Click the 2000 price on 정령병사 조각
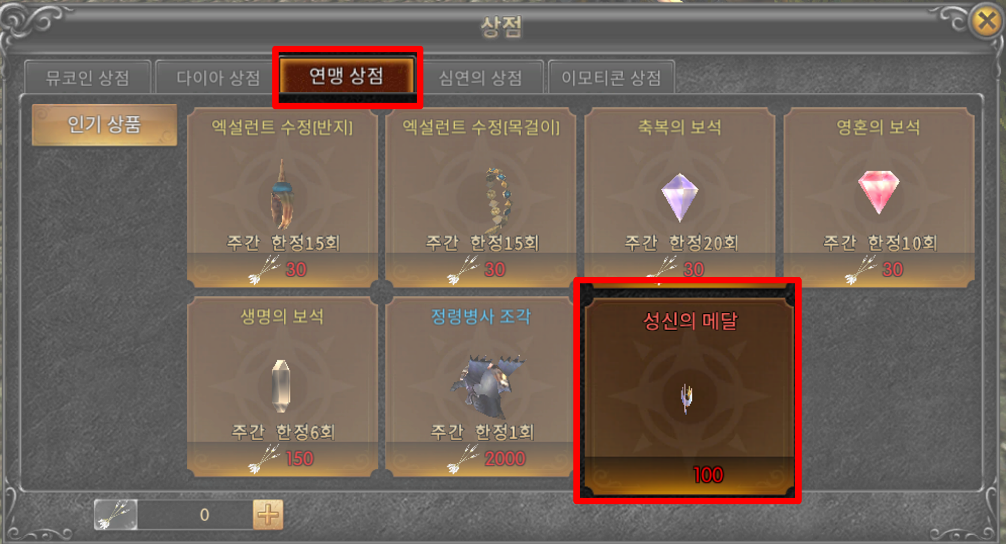The height and width of the screenshot is (544, 1006). [505, 459]
